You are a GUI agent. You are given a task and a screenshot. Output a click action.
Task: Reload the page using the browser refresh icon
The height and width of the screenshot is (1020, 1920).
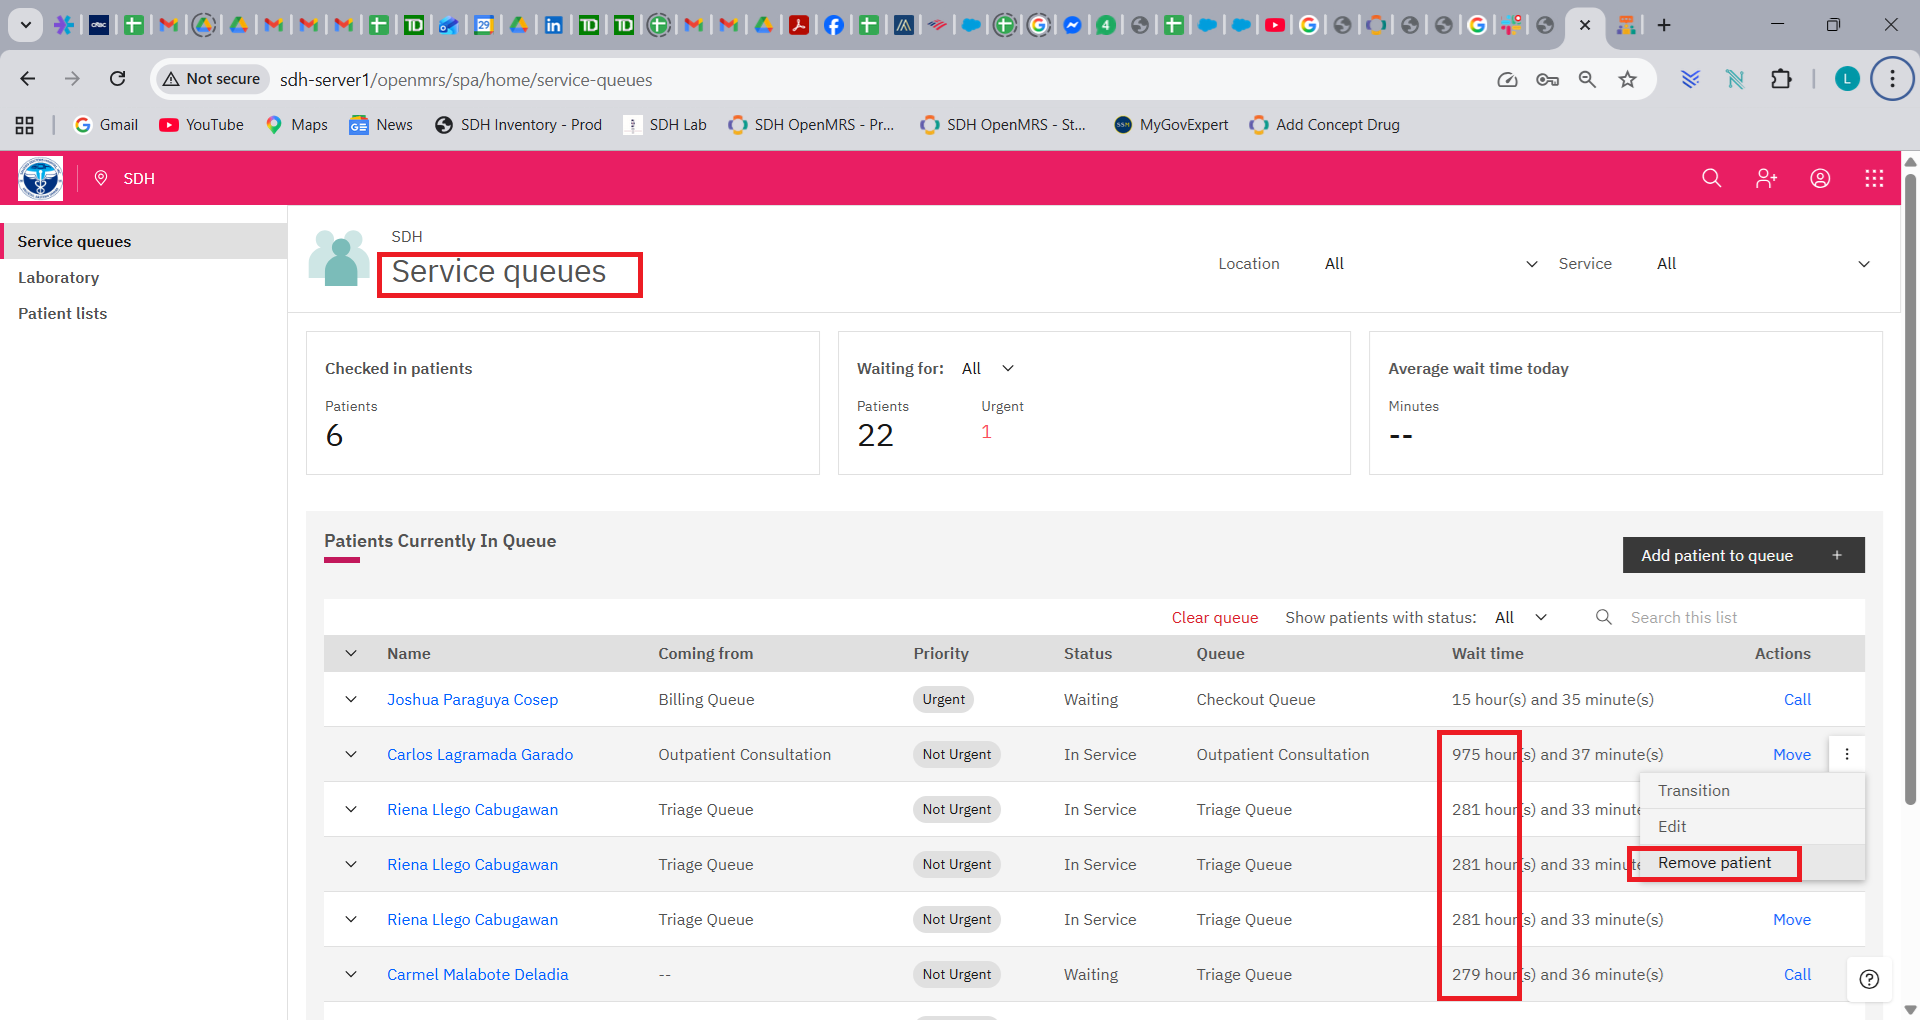coord(117,79)
